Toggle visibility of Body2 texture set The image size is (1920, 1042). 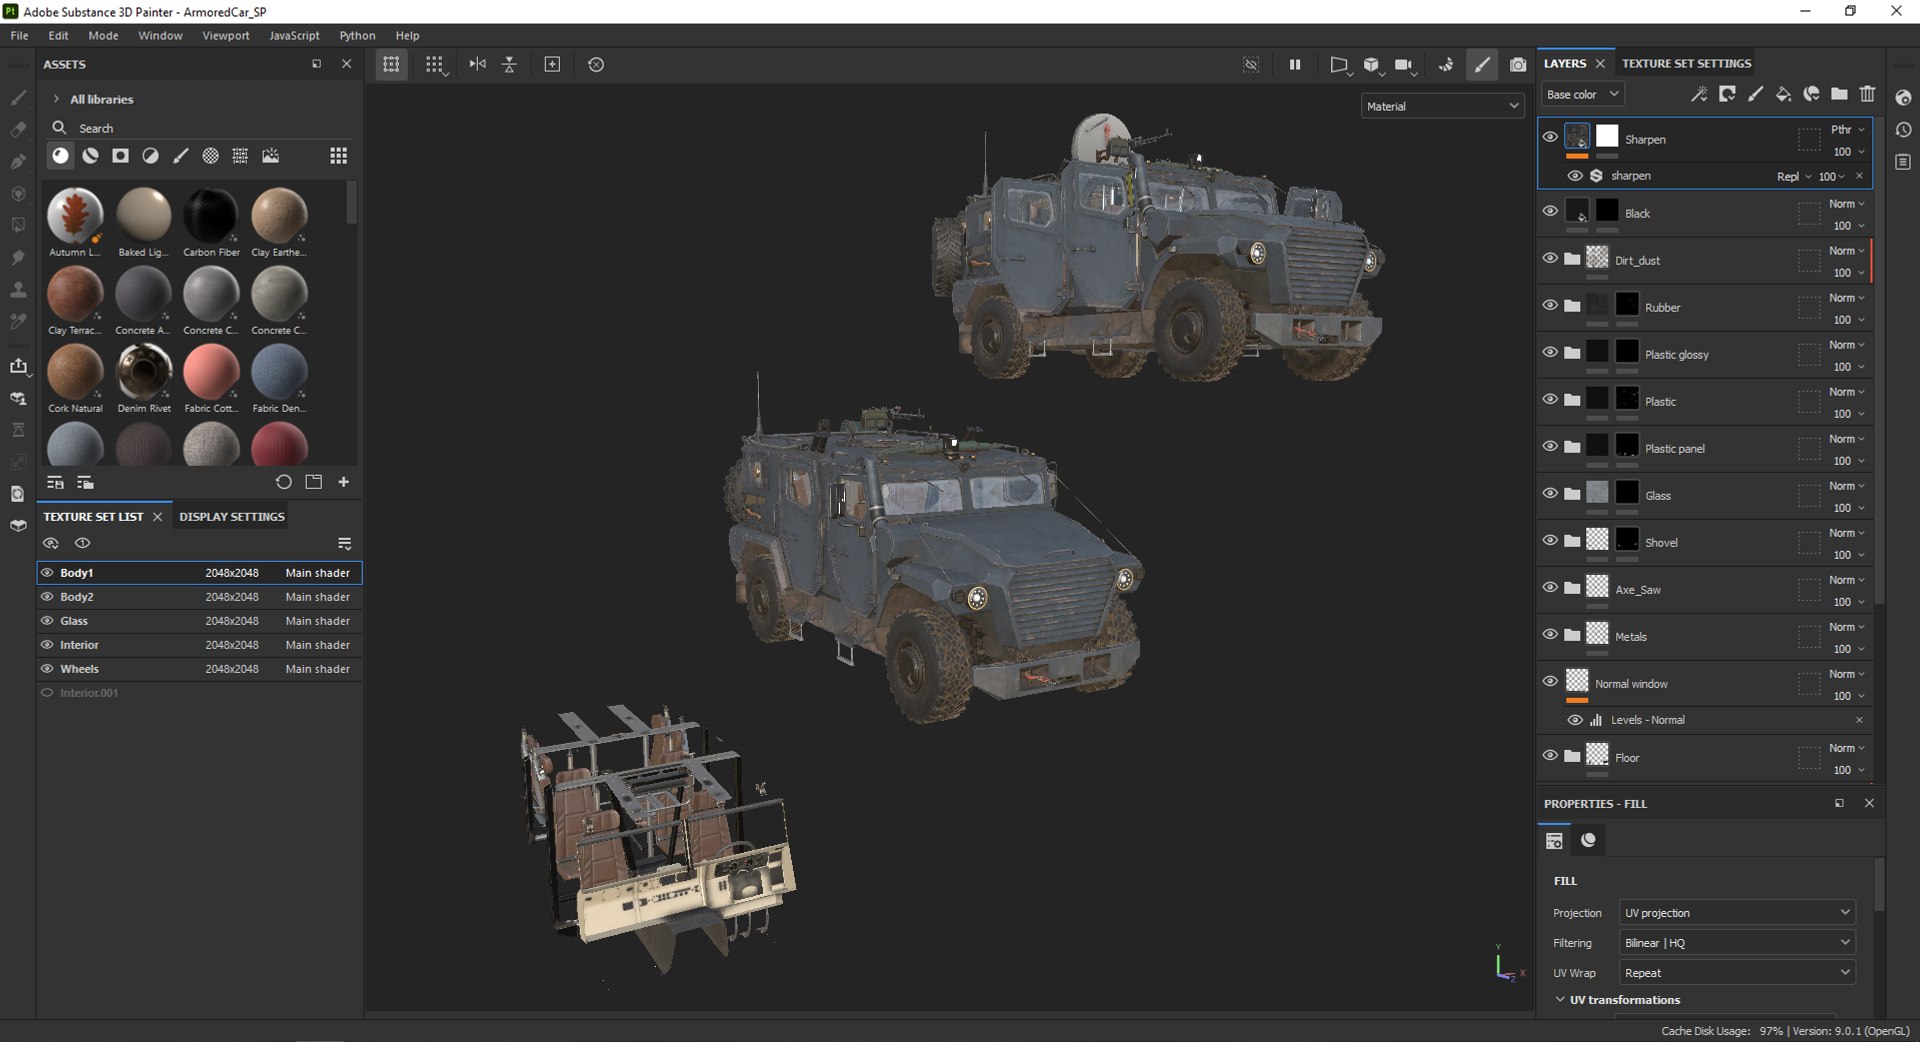pyautogui.click(x=47, y=597)
